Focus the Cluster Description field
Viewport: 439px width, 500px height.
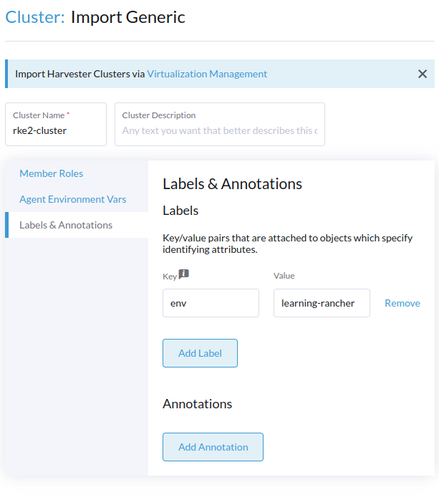pos(220,124)
